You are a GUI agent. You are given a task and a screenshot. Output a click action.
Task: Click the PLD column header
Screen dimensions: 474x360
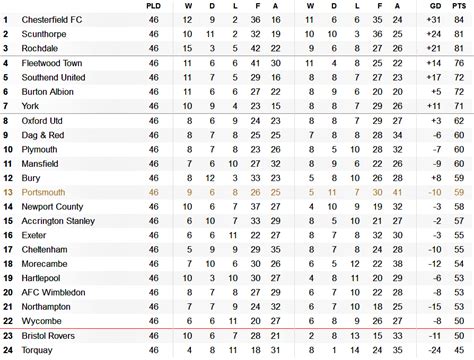(x=154, y=6)
